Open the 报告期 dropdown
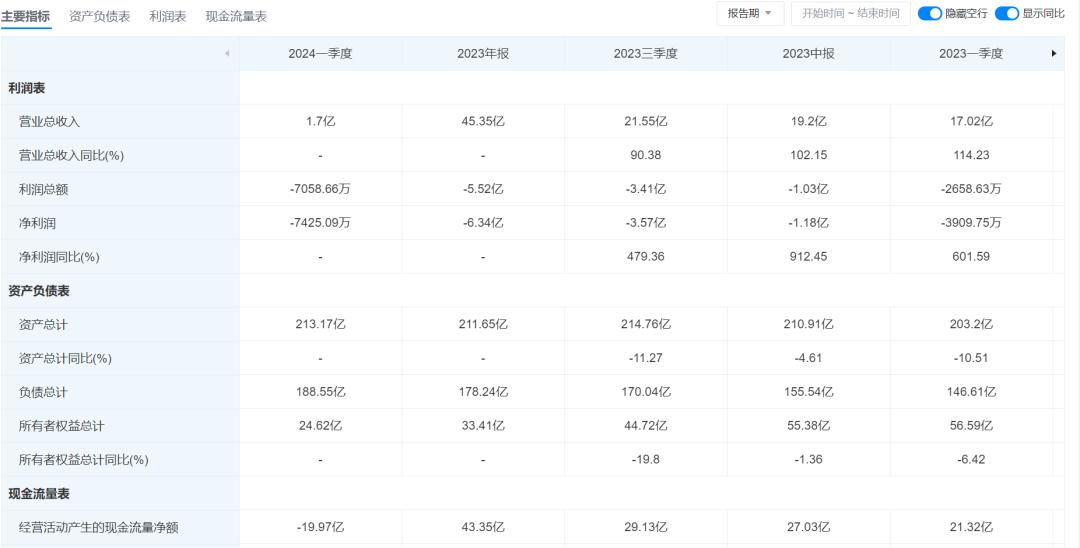1080x548 pixels. tap(750, 14)
